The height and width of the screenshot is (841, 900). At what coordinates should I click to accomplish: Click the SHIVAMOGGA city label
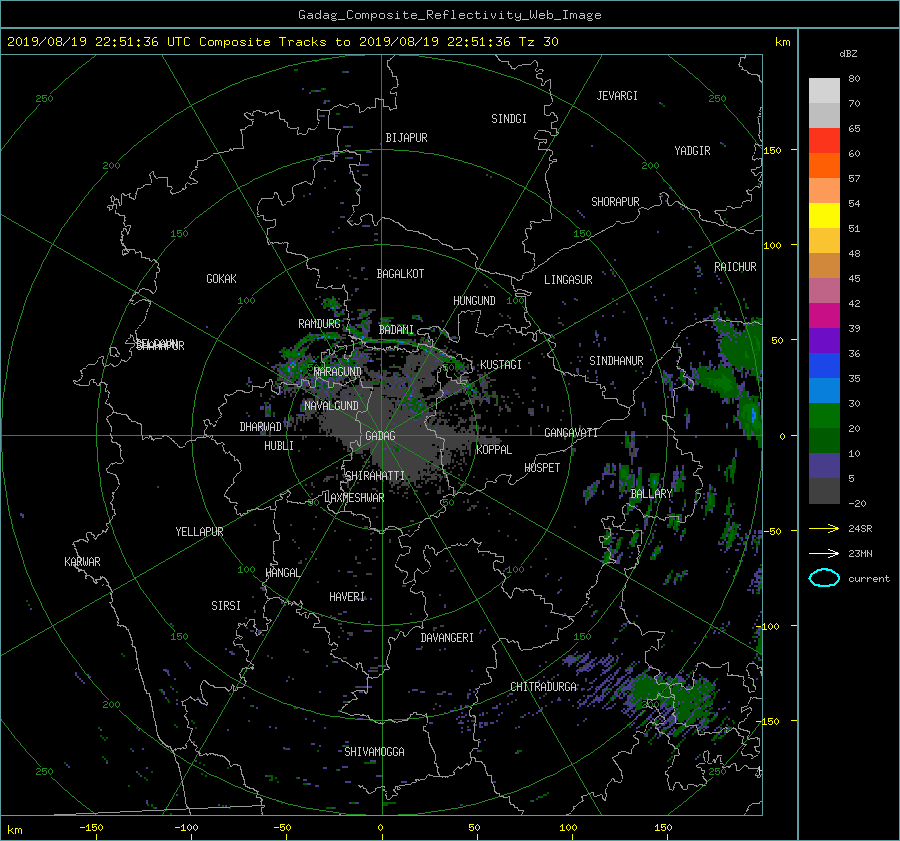(x=374, y=751)
